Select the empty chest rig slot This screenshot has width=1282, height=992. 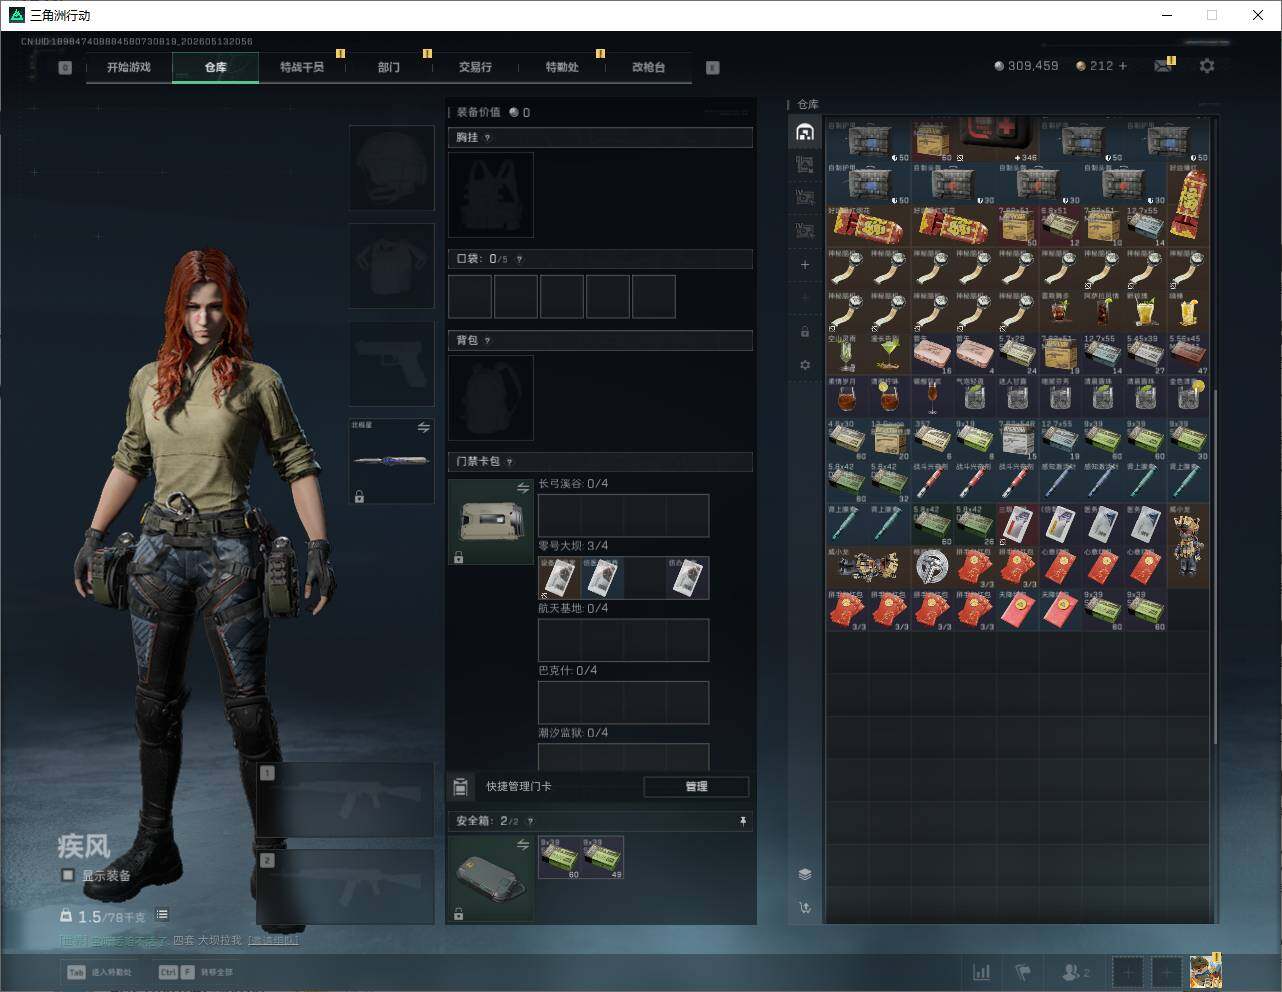pos(491,195)
